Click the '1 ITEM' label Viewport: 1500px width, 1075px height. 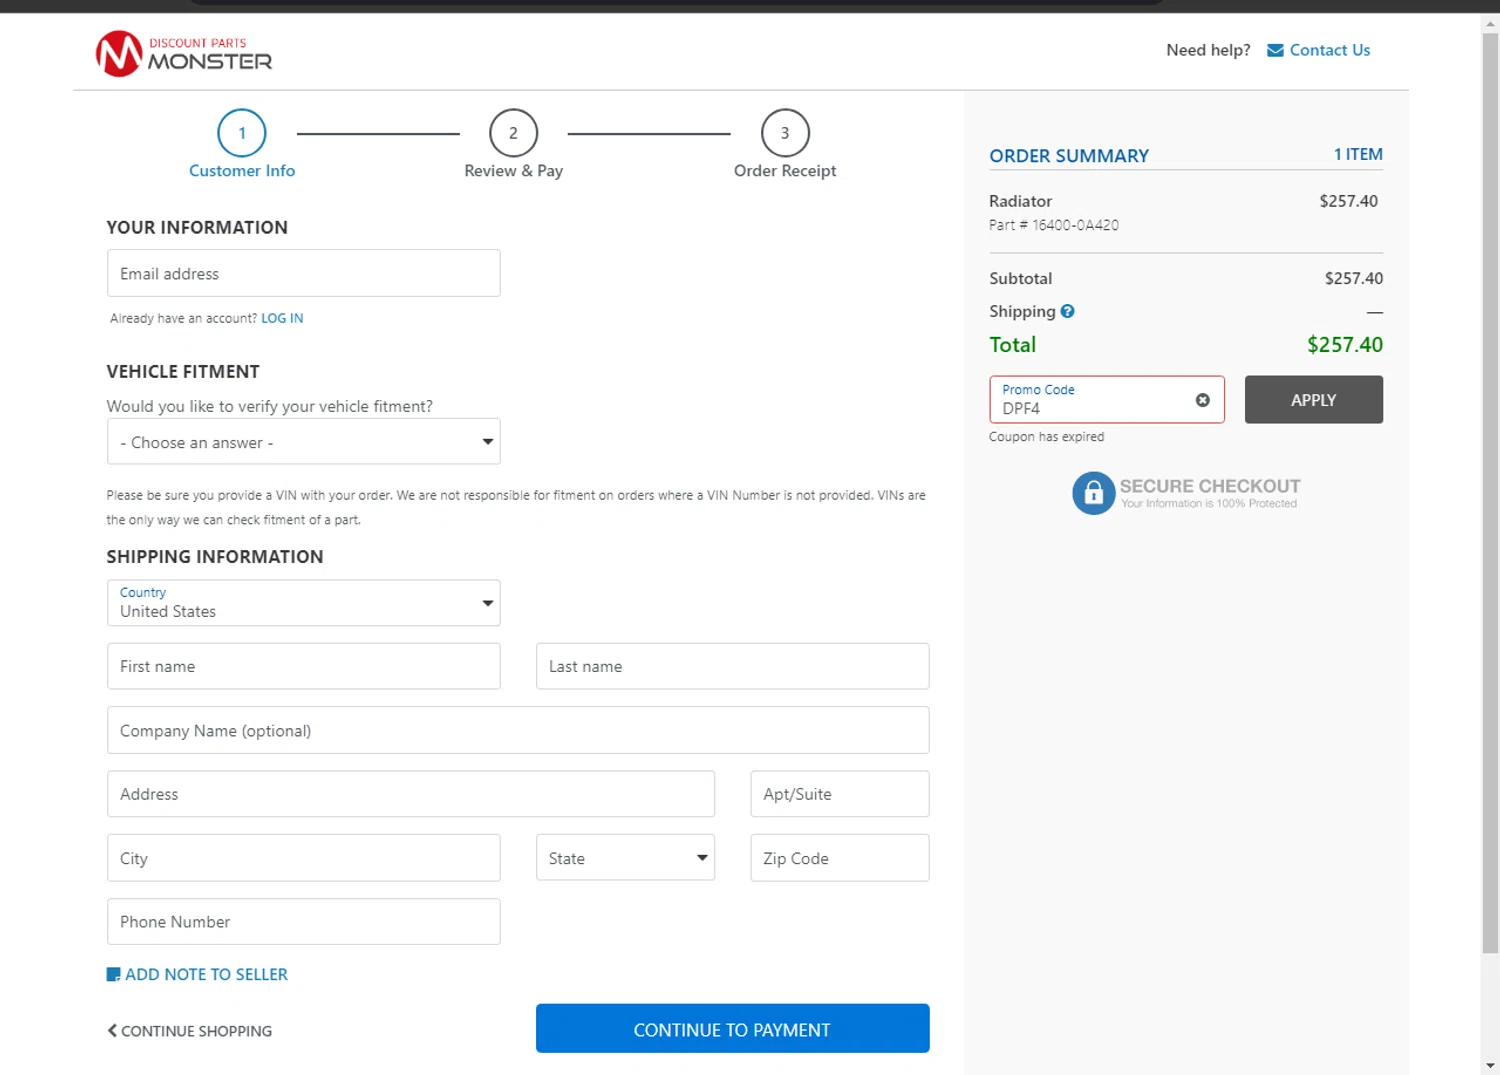[x=1358, y=154]
